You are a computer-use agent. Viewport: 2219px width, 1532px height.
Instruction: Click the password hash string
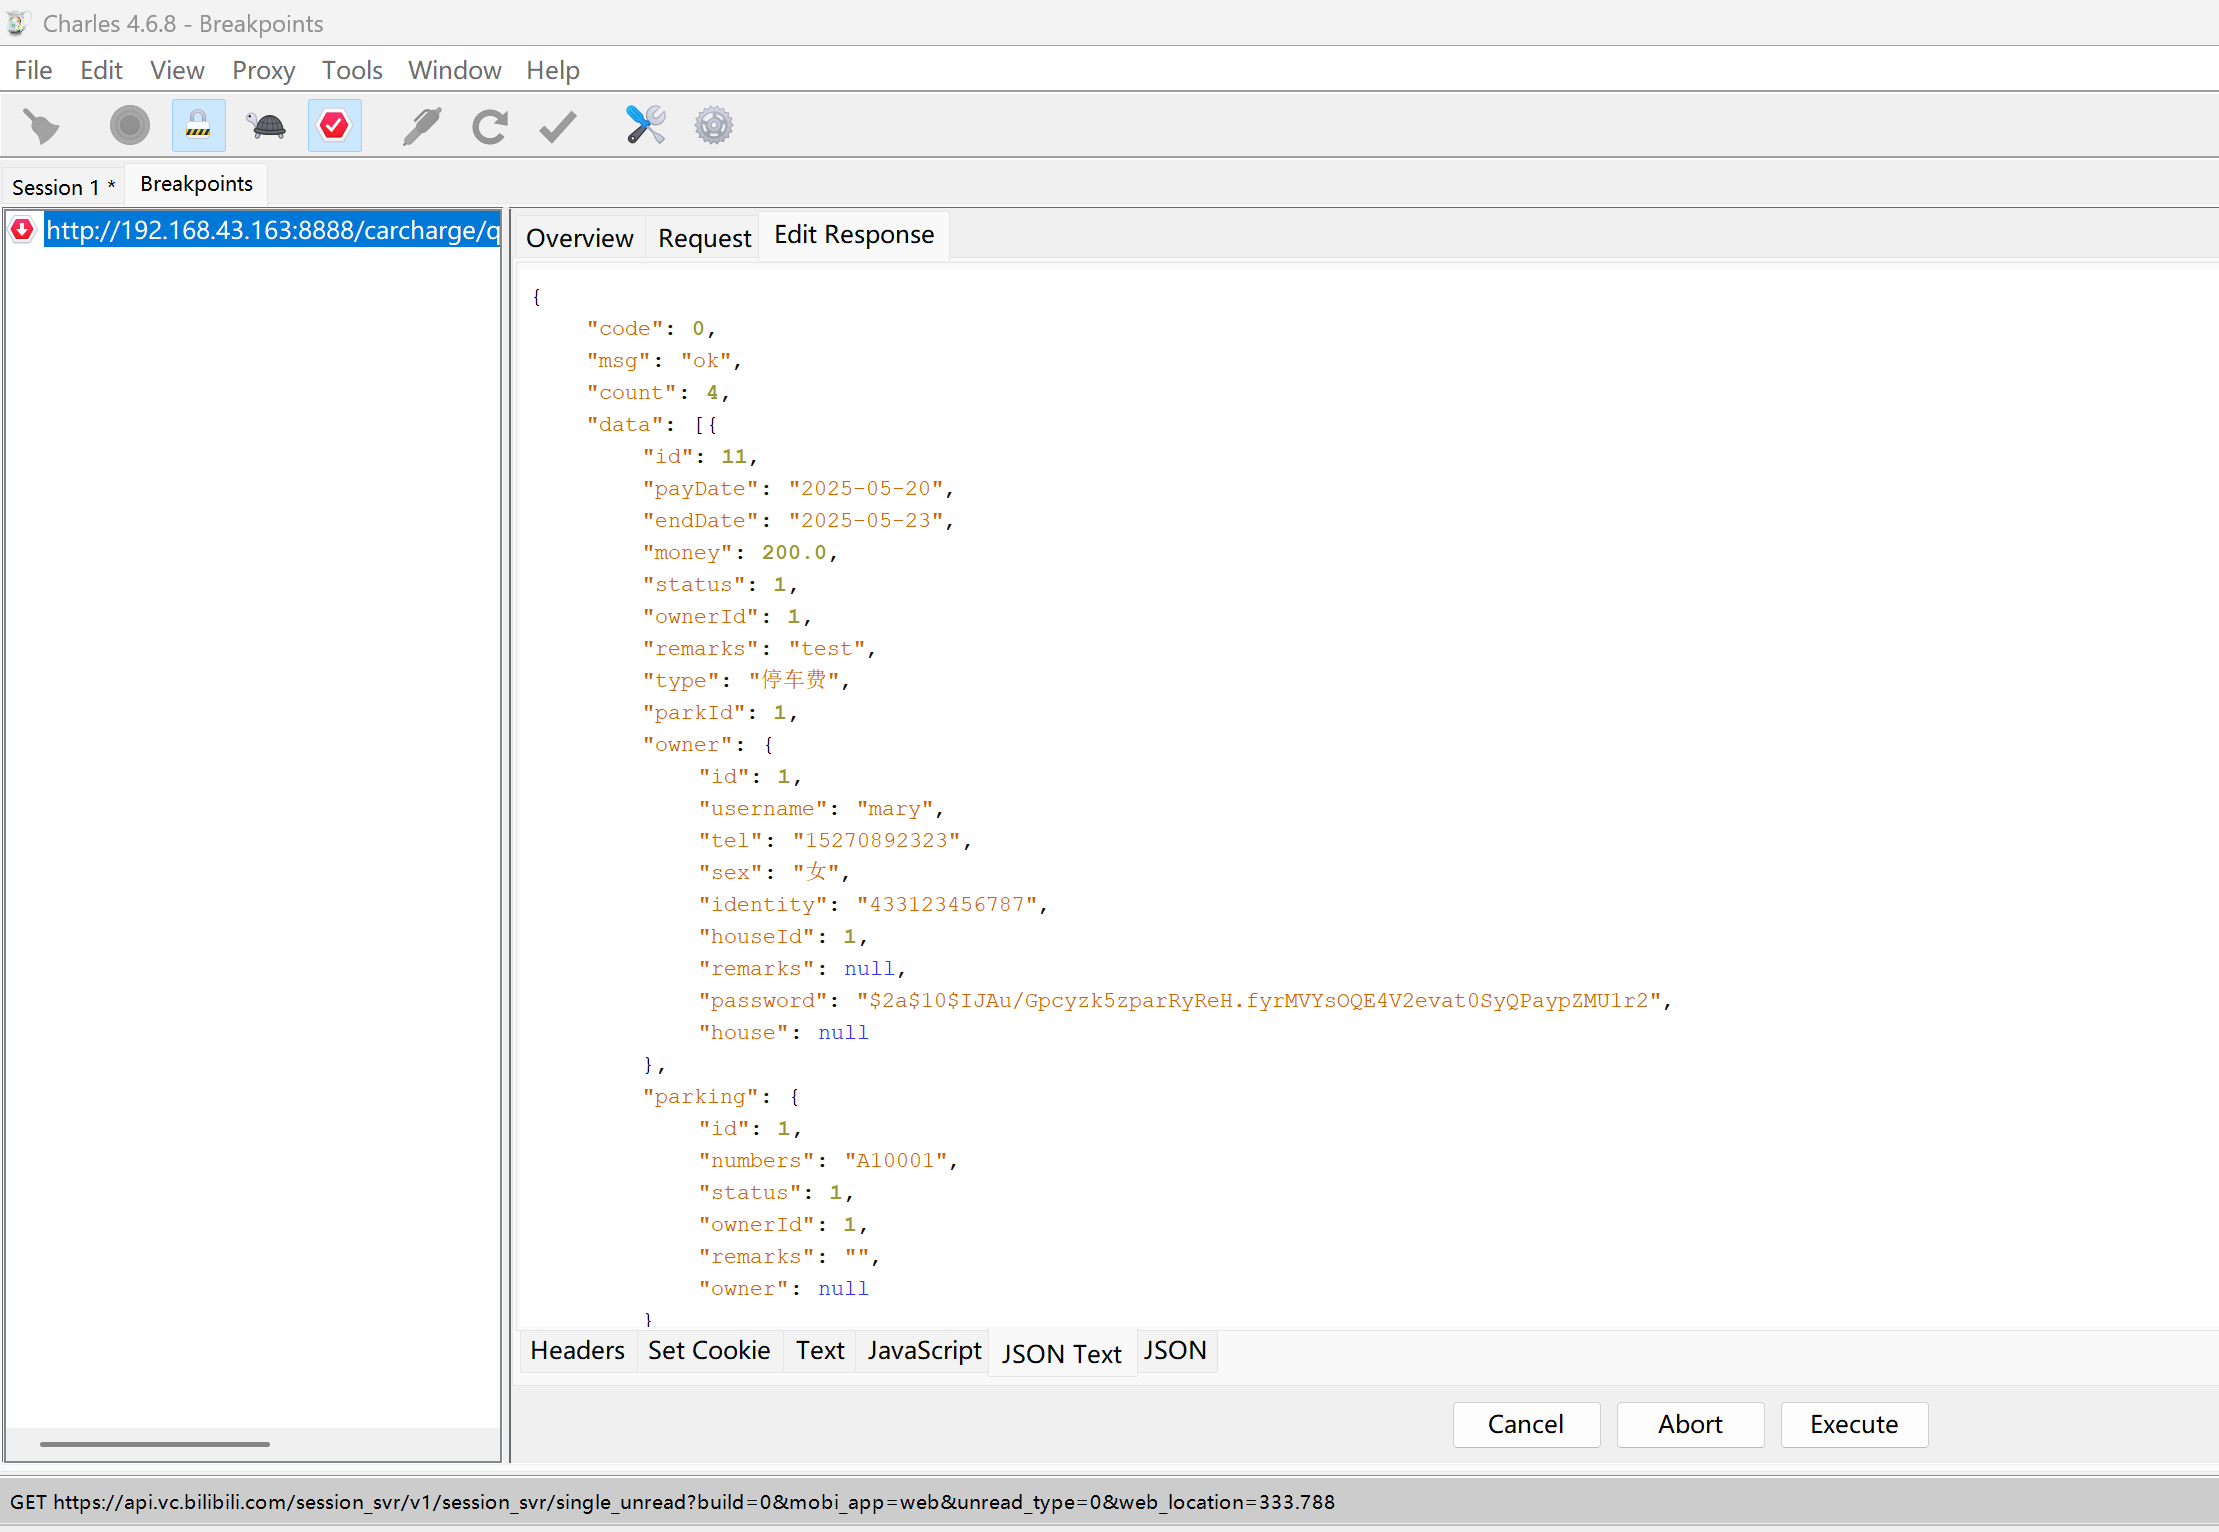1259,1001
